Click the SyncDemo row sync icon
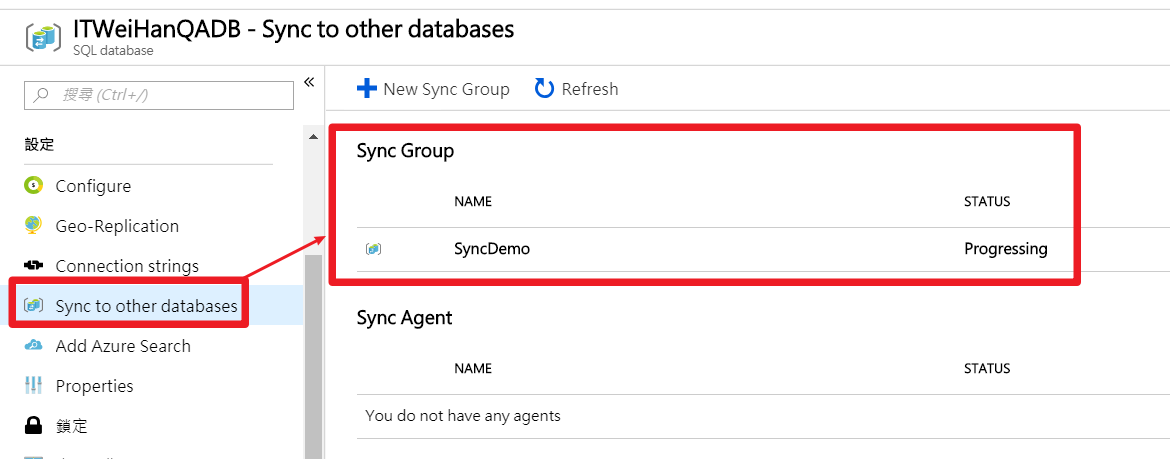The height and width of the screenshot is (460, 1170). pos(373,249)
